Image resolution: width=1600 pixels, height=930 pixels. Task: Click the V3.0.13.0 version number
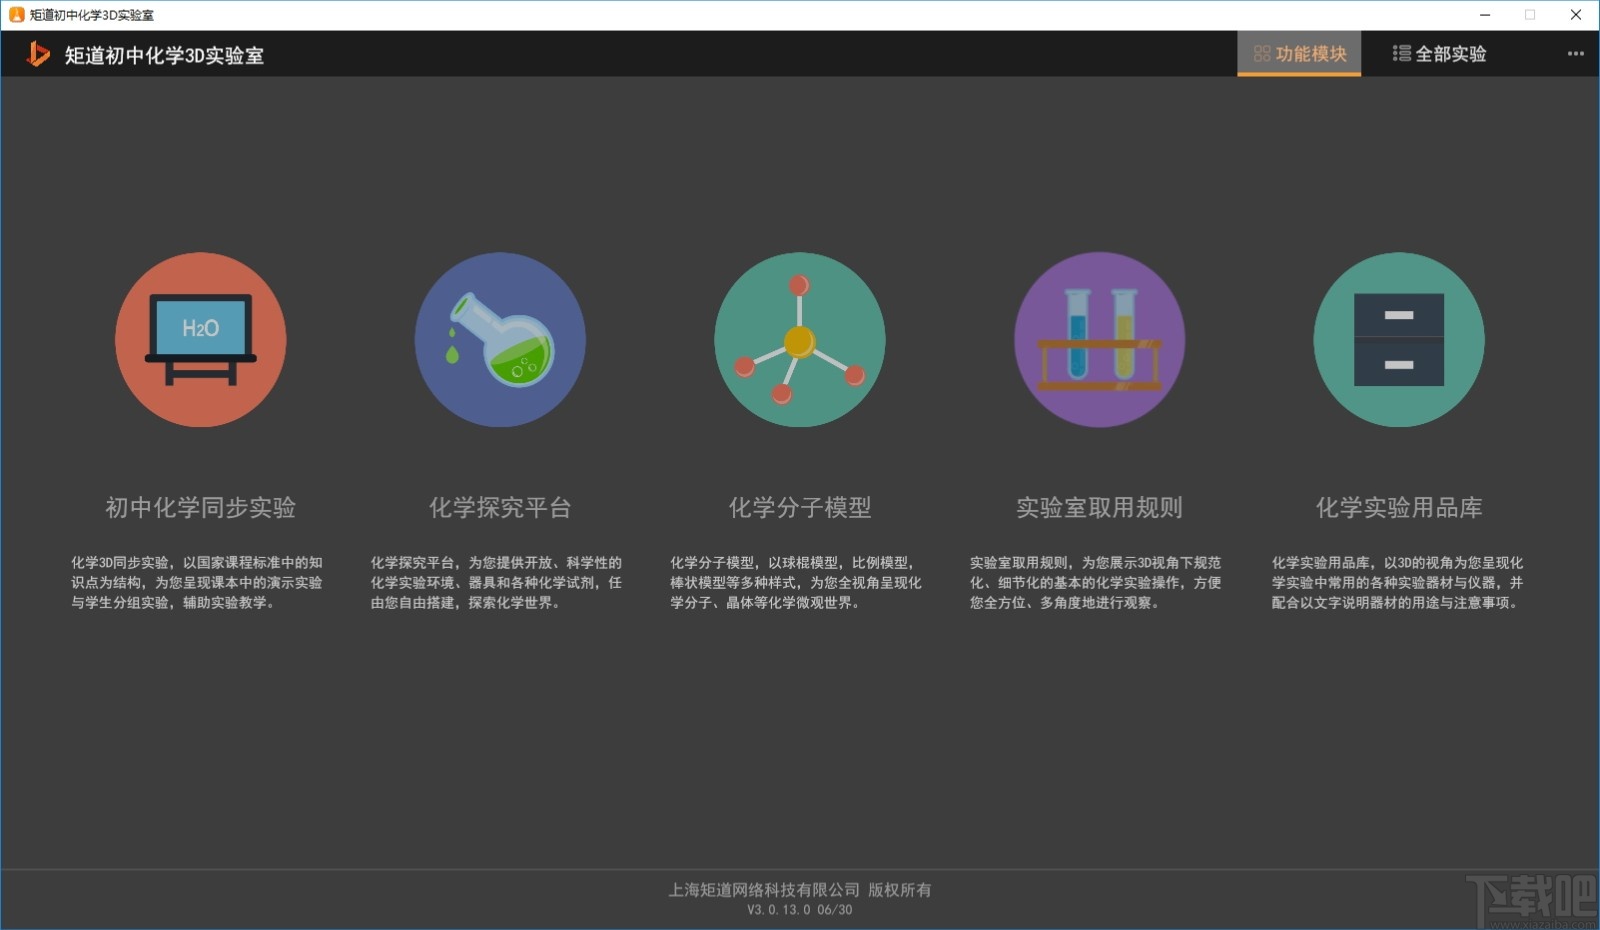pos(800,910)
